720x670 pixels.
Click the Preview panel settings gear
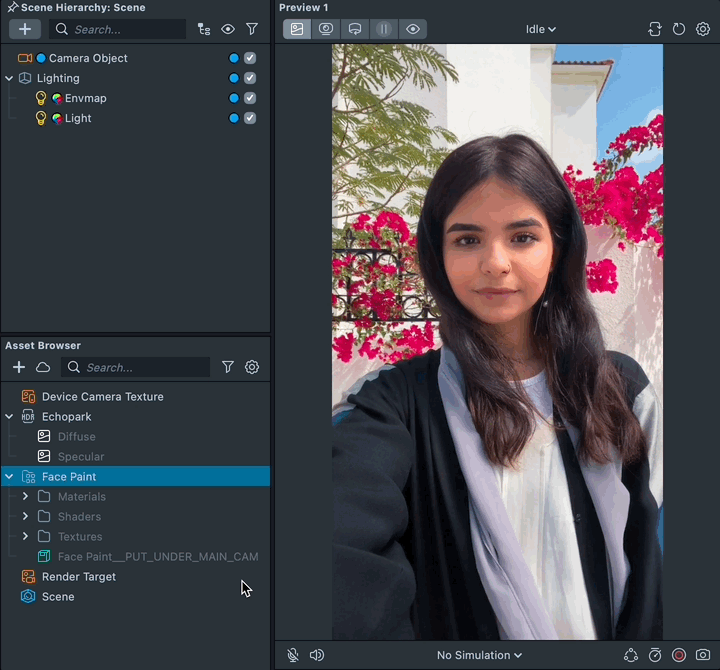pyautogui.click(x=703, y=29)
